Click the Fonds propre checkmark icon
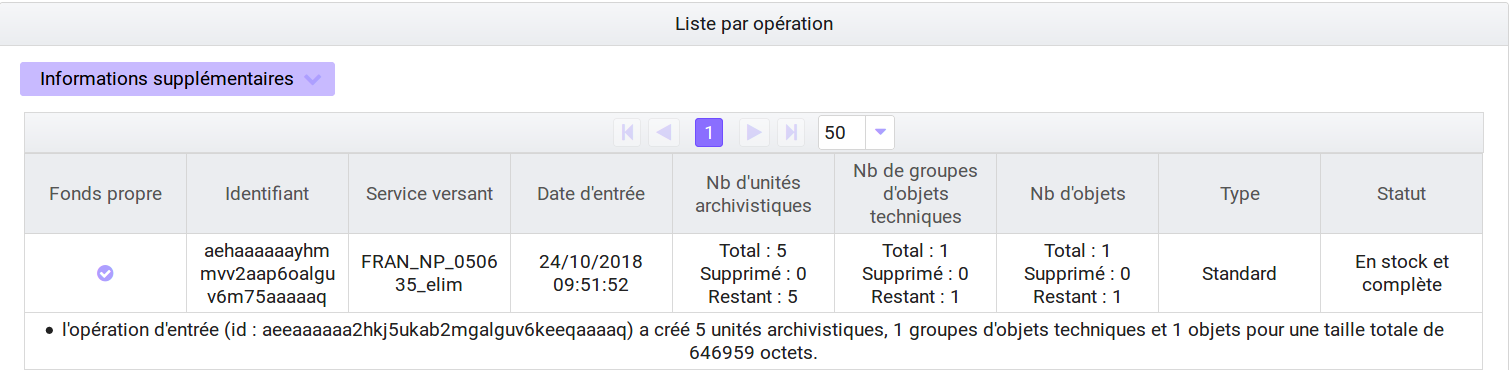This screenshot has width=1511, height=370. tap(105, 273)
